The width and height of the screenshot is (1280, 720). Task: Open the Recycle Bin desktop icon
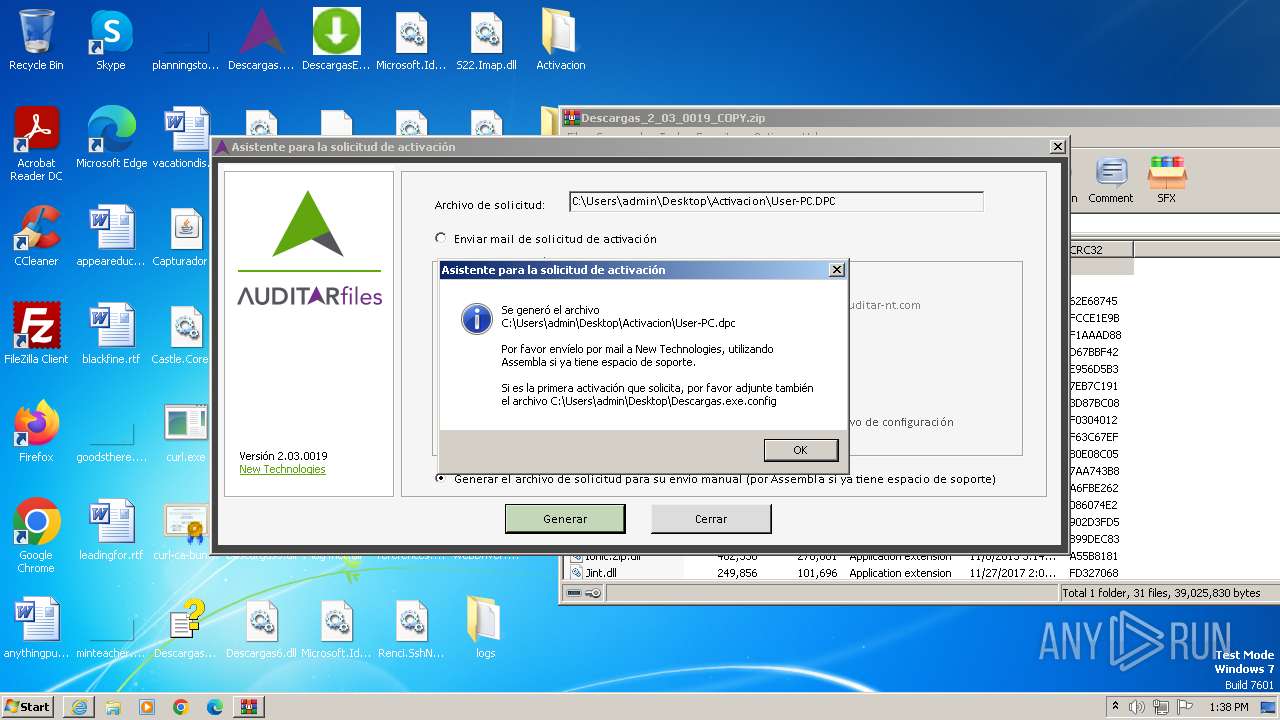[36, 41]
